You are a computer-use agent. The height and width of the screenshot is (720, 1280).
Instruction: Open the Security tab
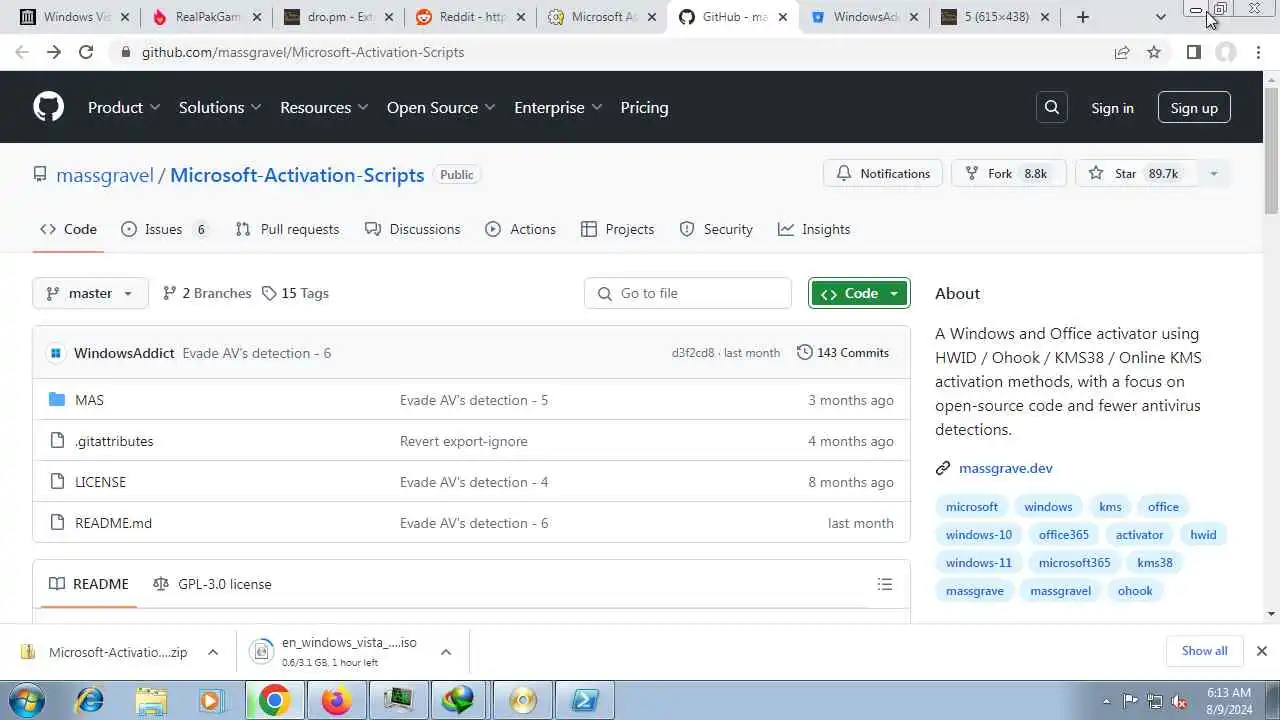click(716, 229)
